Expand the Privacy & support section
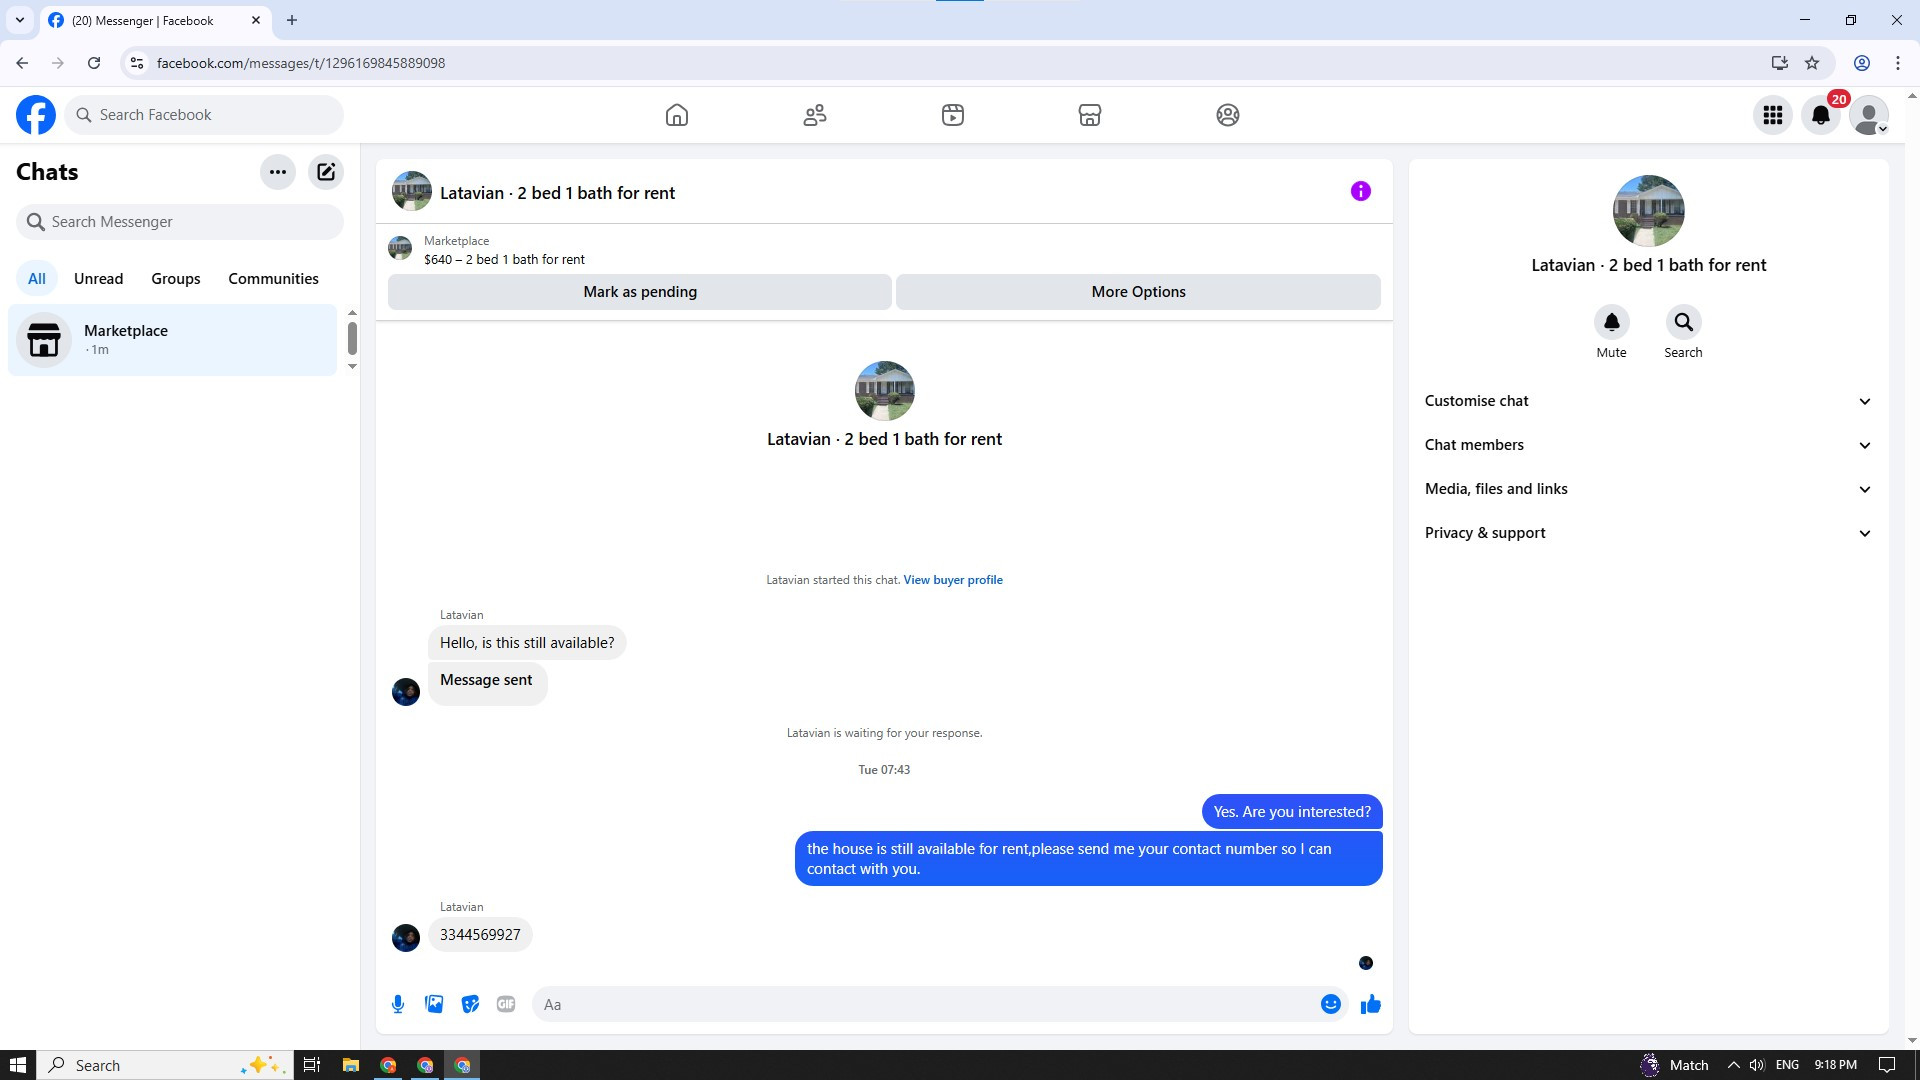This screenshot has width=1920, height=1080. tap(1648, 533)
